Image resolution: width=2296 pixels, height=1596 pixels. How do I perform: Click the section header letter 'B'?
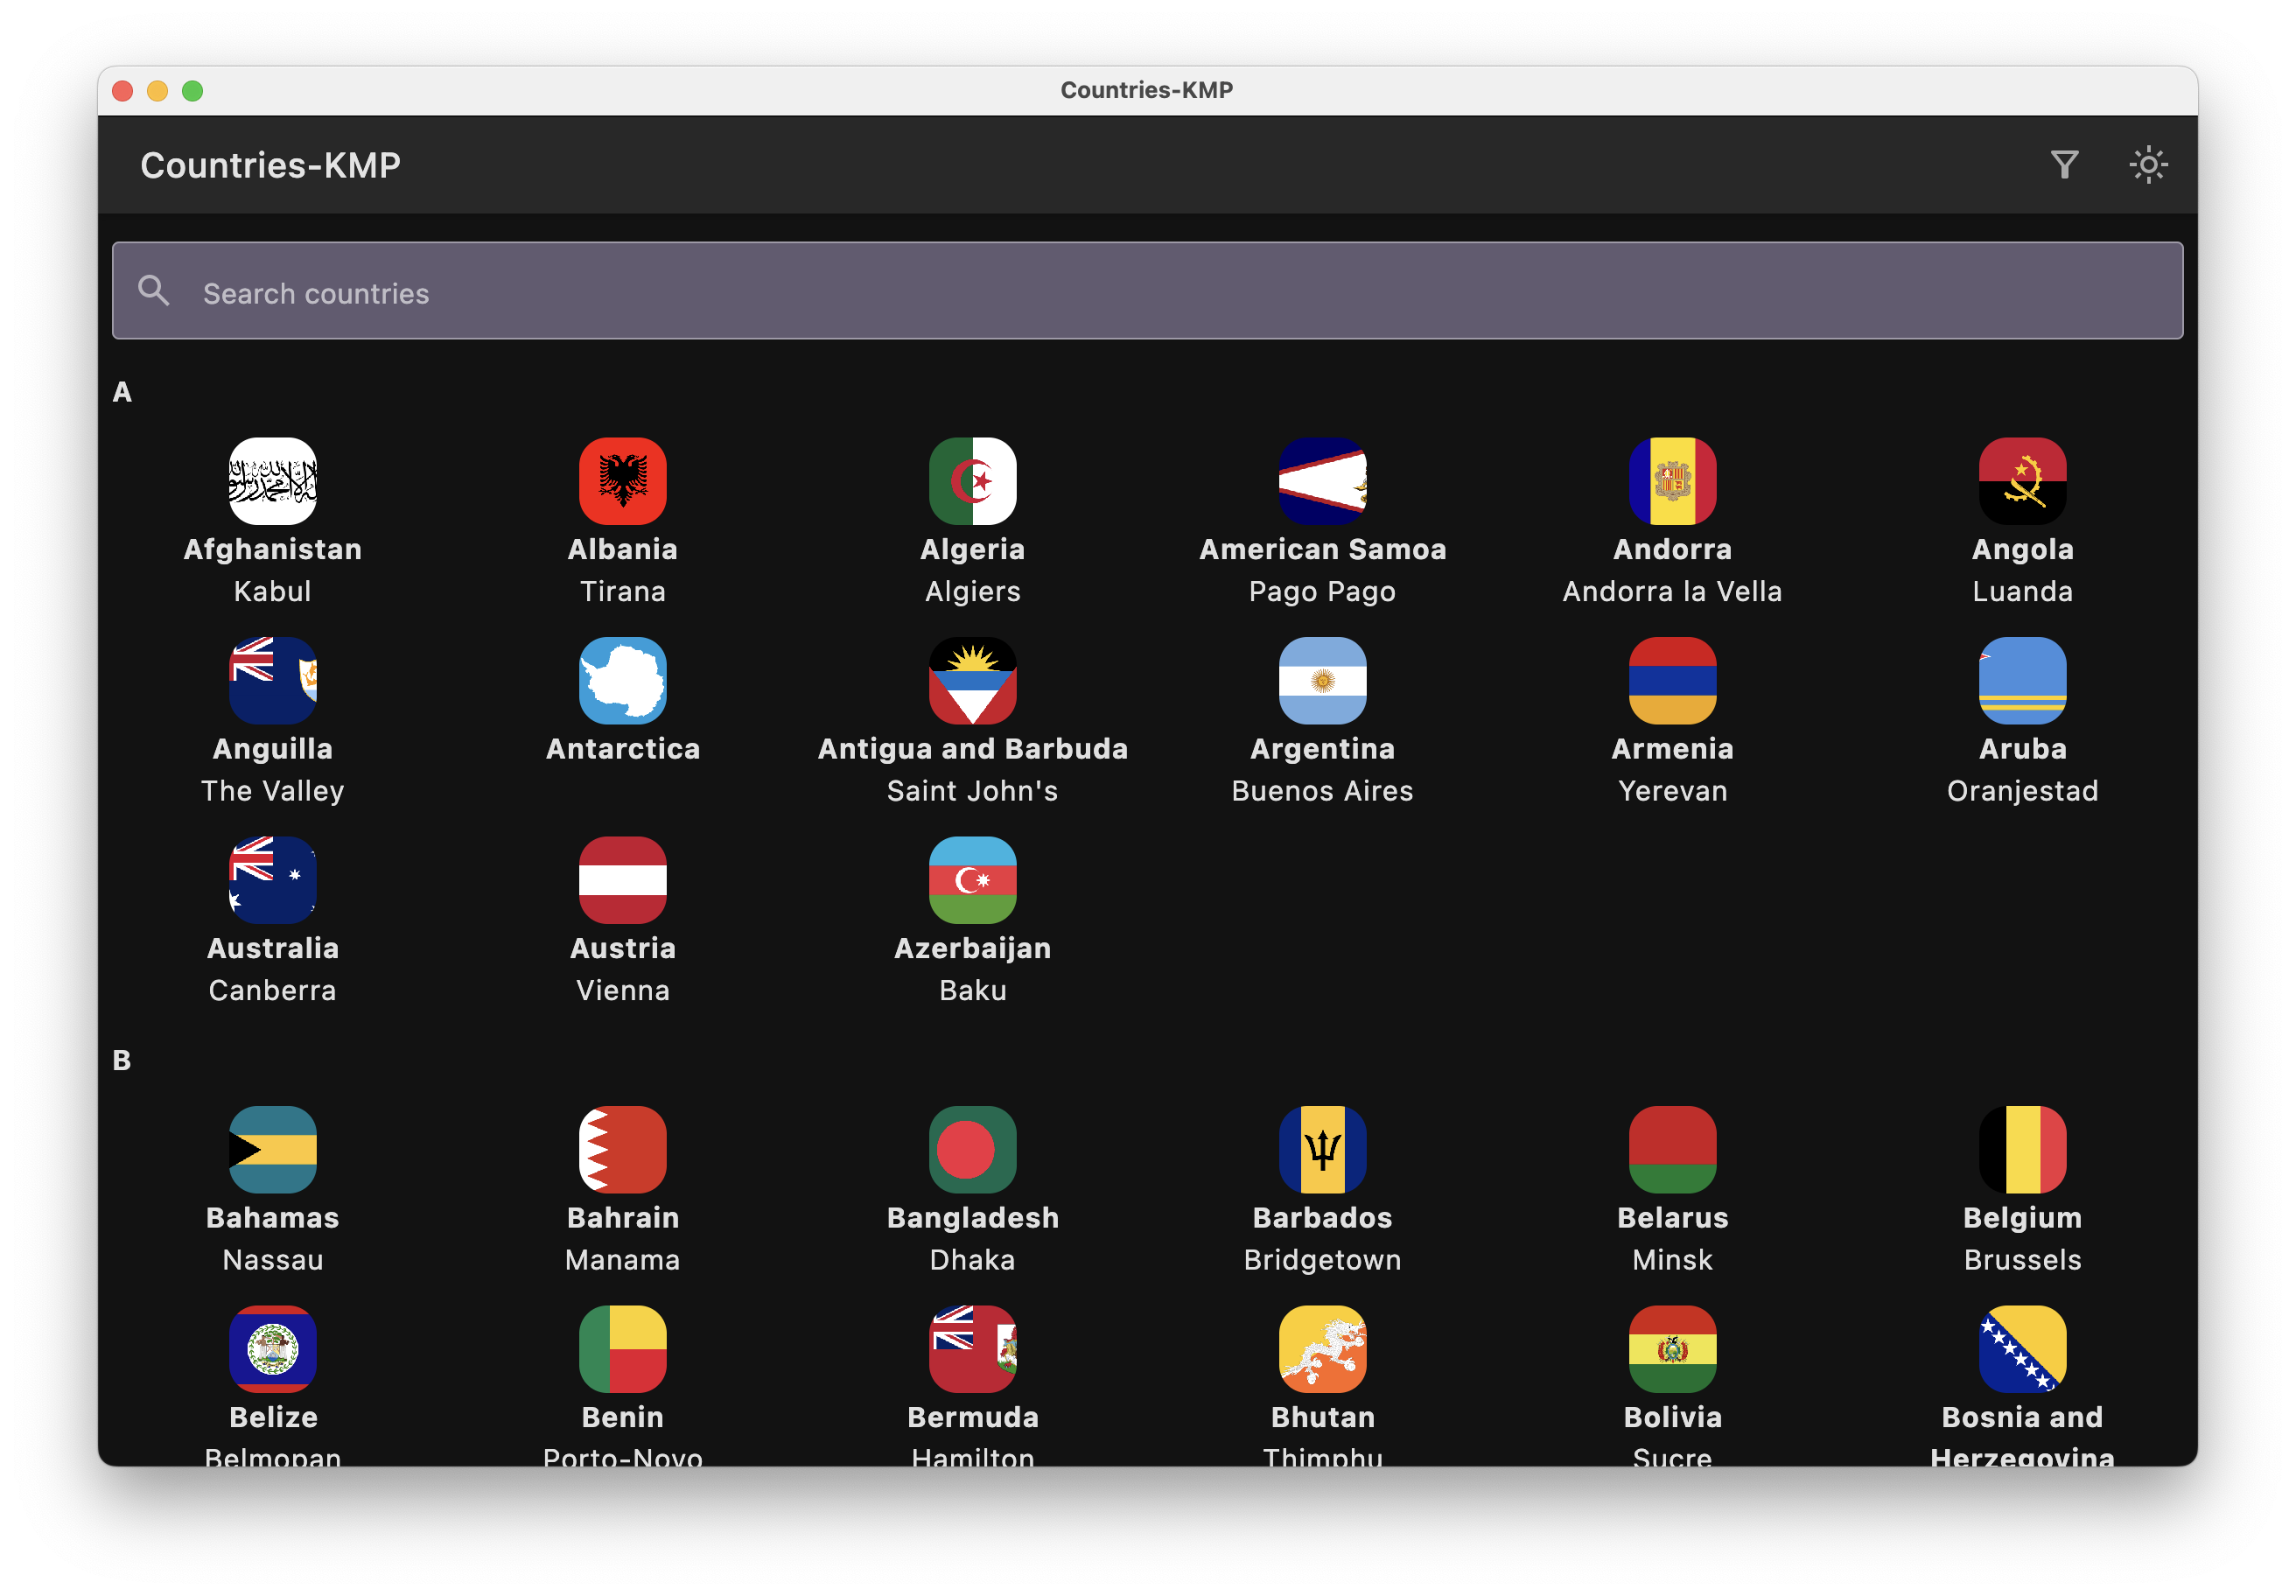click(x=122, y=1061)
